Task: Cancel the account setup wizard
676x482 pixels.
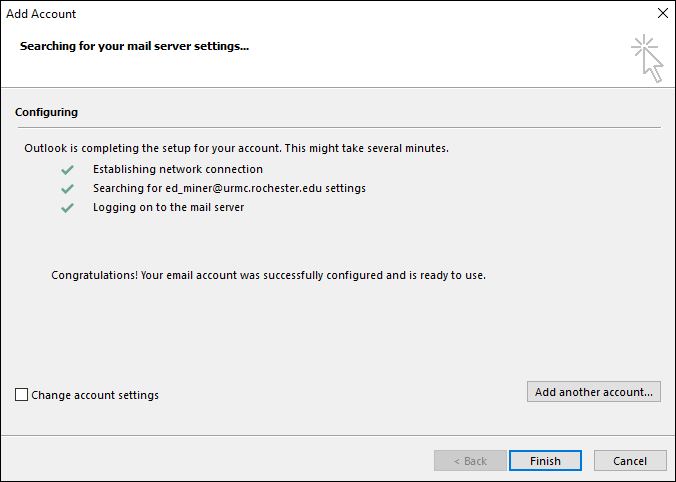Action: pos(630,461)
